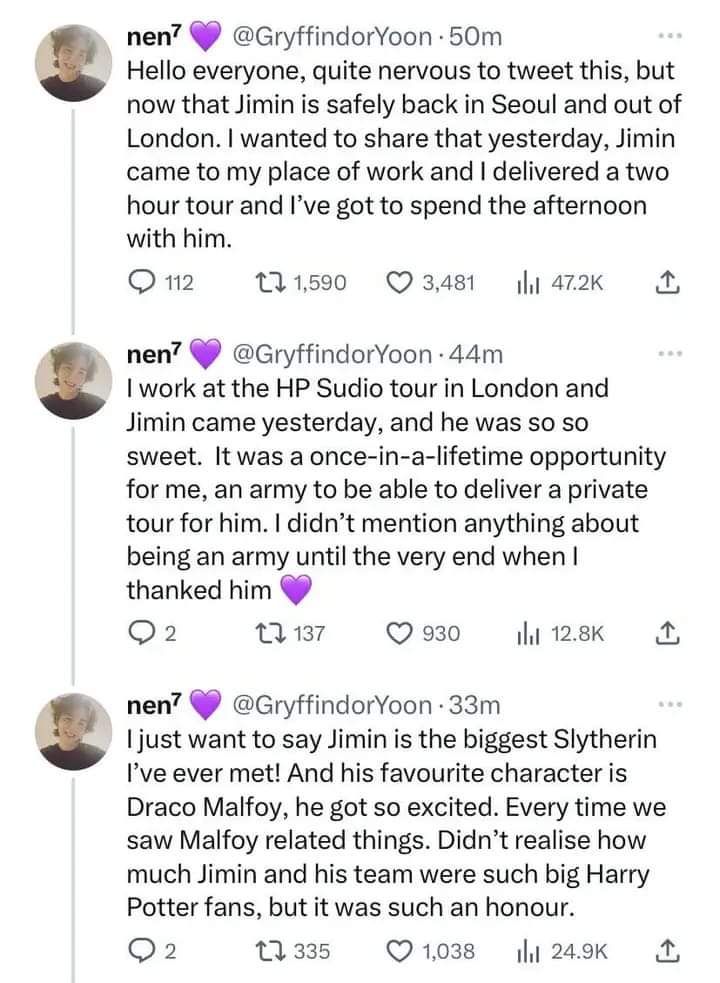Like the tweet with 1,038 likes
The width and height of the screenshot is (720, 983).
point(399,950)
